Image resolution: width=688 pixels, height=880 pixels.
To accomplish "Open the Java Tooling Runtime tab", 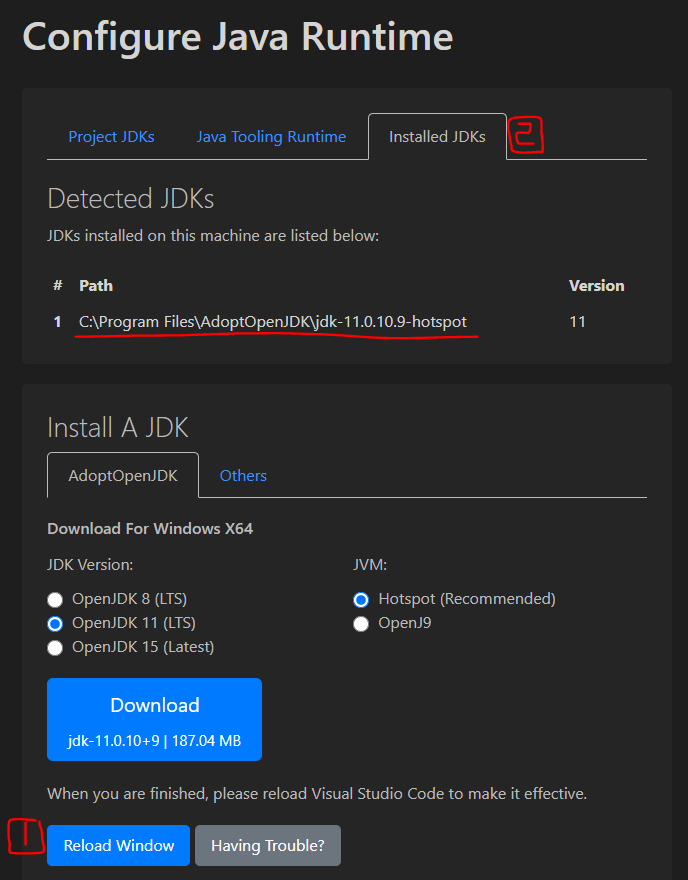I will coord(271,137).
